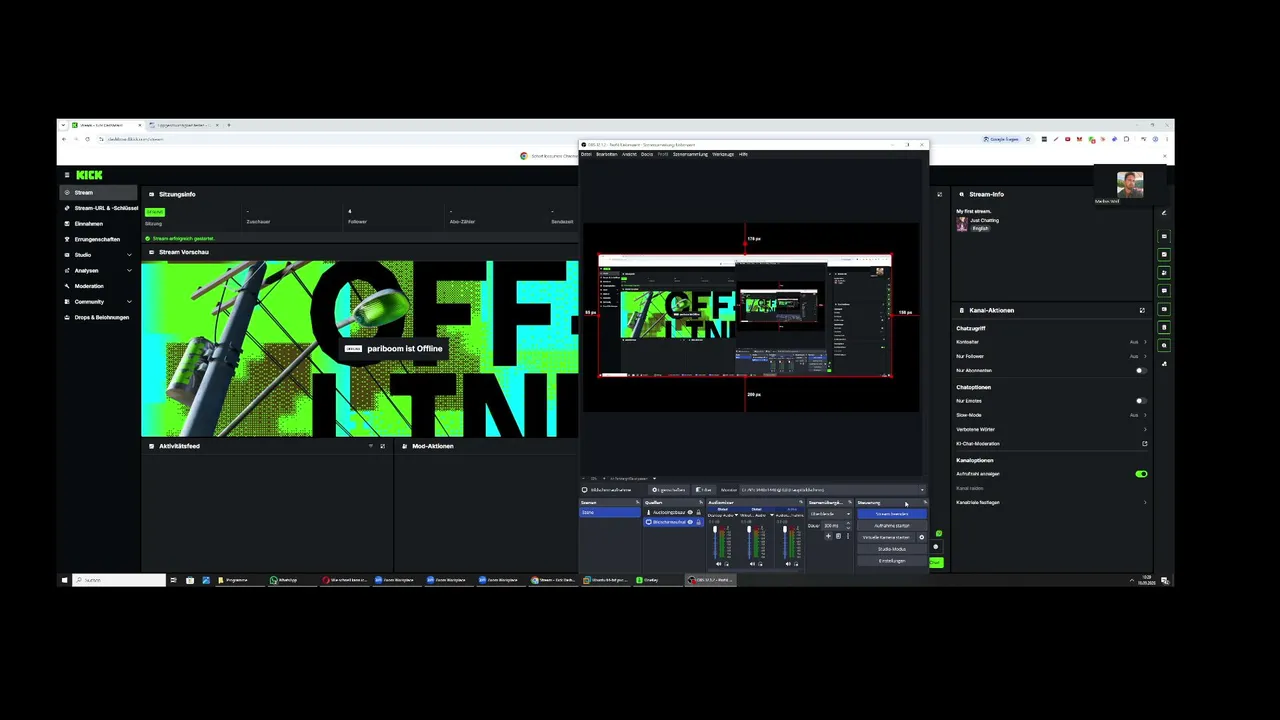Open KI-Chat-Moderation external link
This screenshot has width=1280, height=720.
pyautogui.click(x=1144, y=444)
